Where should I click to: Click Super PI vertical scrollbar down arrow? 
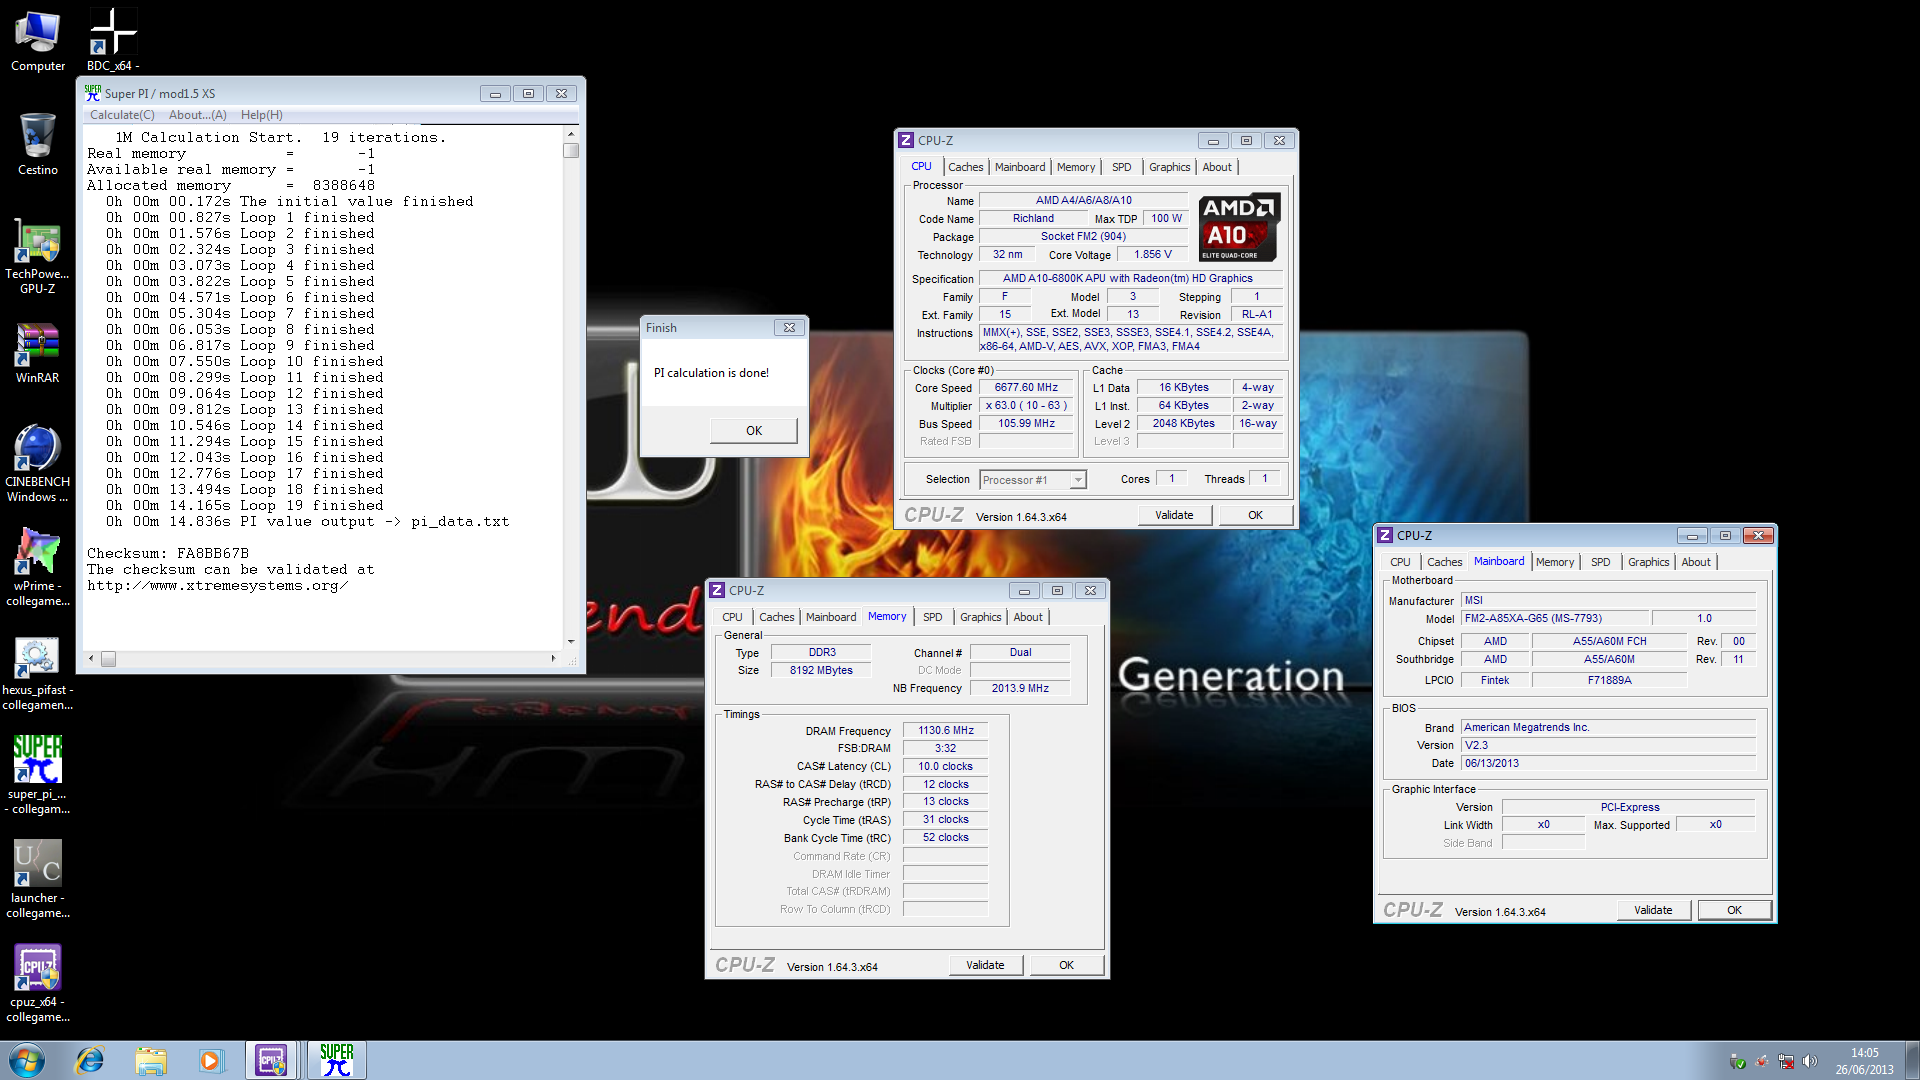(x=571, y=641)
